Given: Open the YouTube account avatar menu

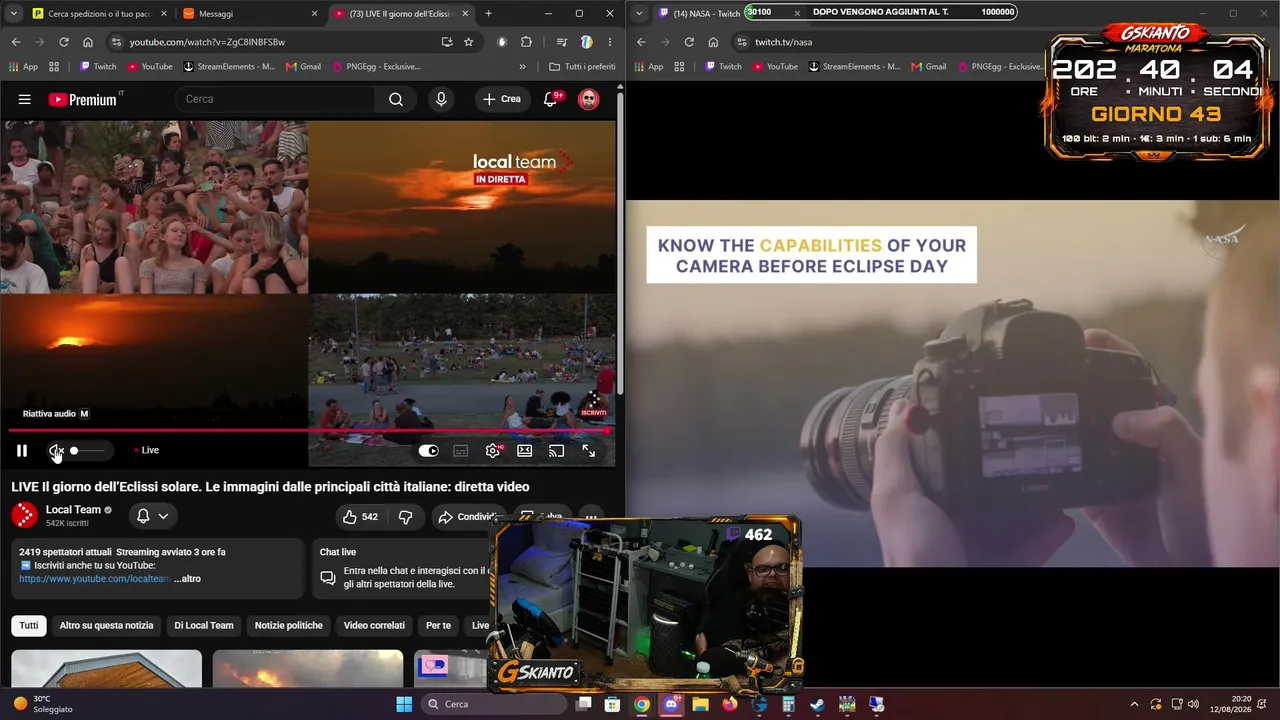Looking at the screenshot, I should [589, 99].
